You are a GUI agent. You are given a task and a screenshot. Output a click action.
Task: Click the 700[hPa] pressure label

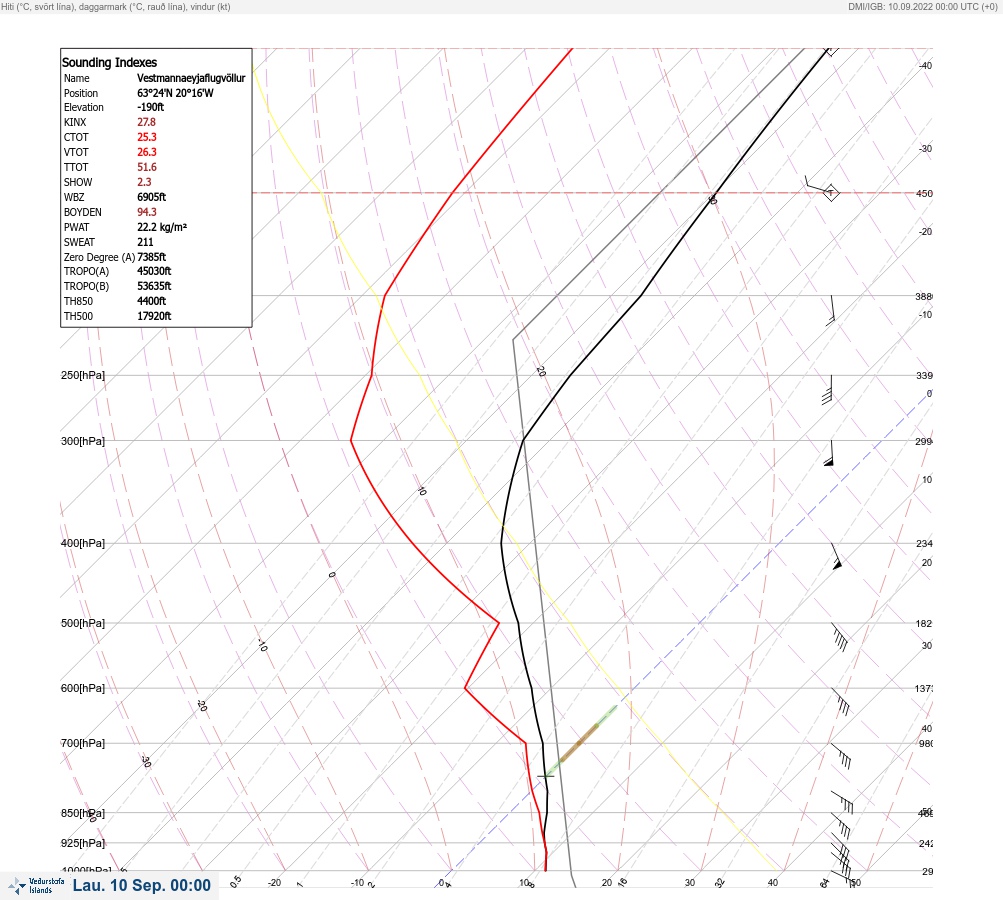point(83,743)
